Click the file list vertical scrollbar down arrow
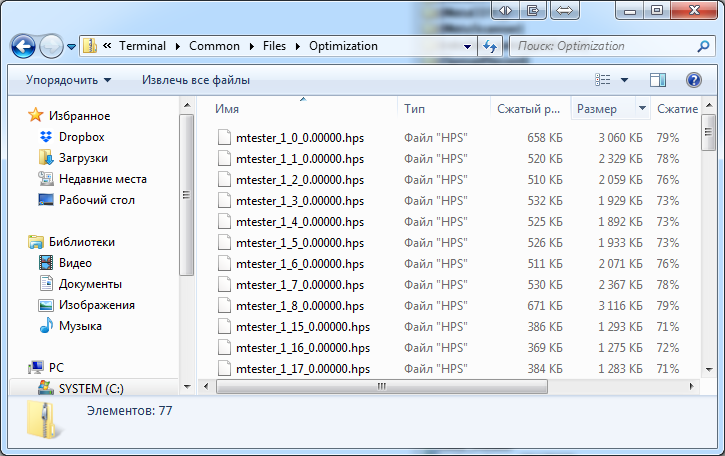The height and width of the screenshot is (456, 725). point(709,370)
